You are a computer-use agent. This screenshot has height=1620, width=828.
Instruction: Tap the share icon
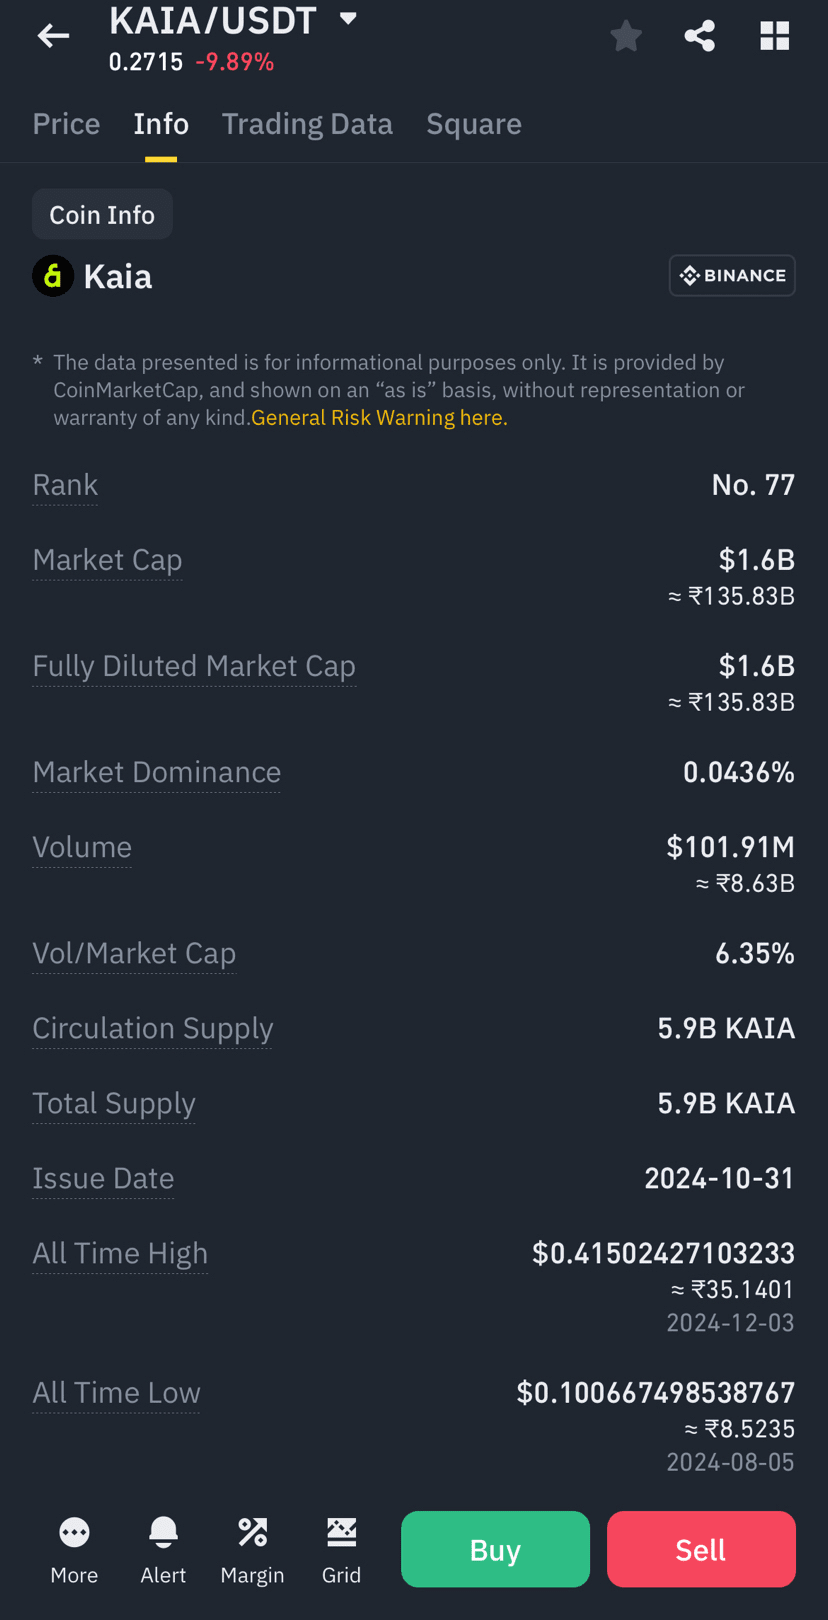(x=700, y=36)
